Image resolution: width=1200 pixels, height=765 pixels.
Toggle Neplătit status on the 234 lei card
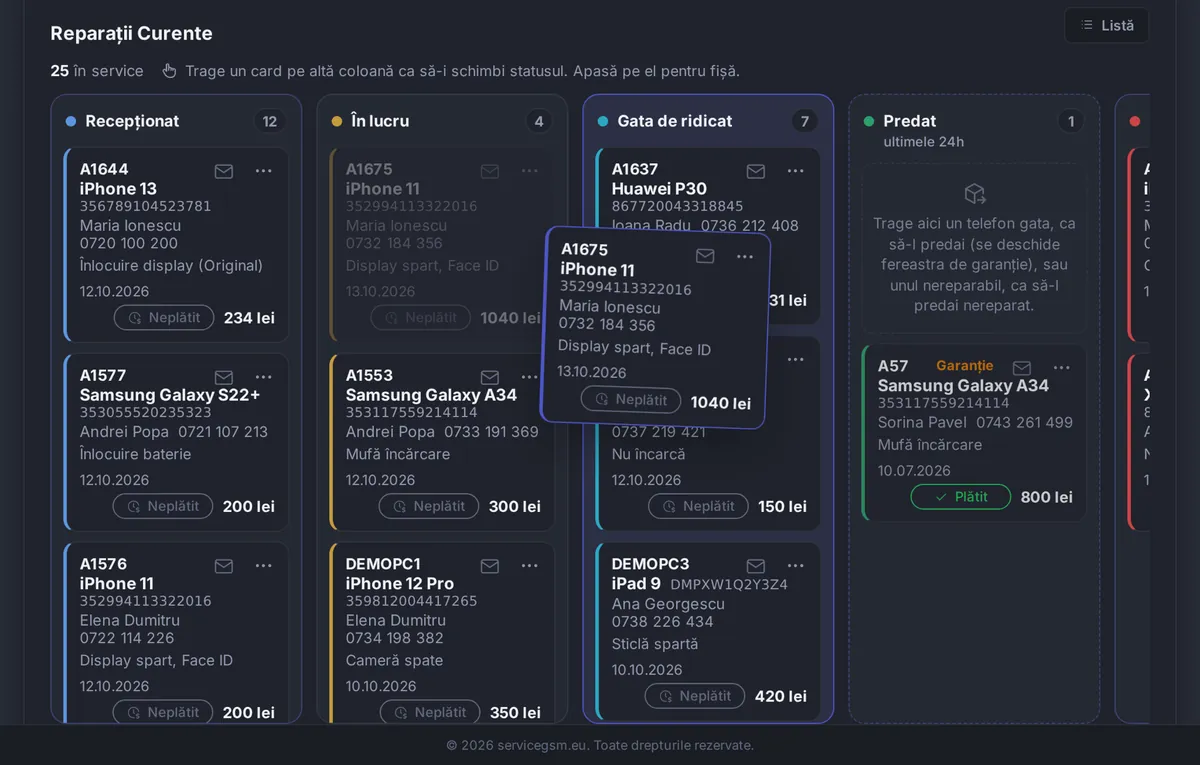164,318
